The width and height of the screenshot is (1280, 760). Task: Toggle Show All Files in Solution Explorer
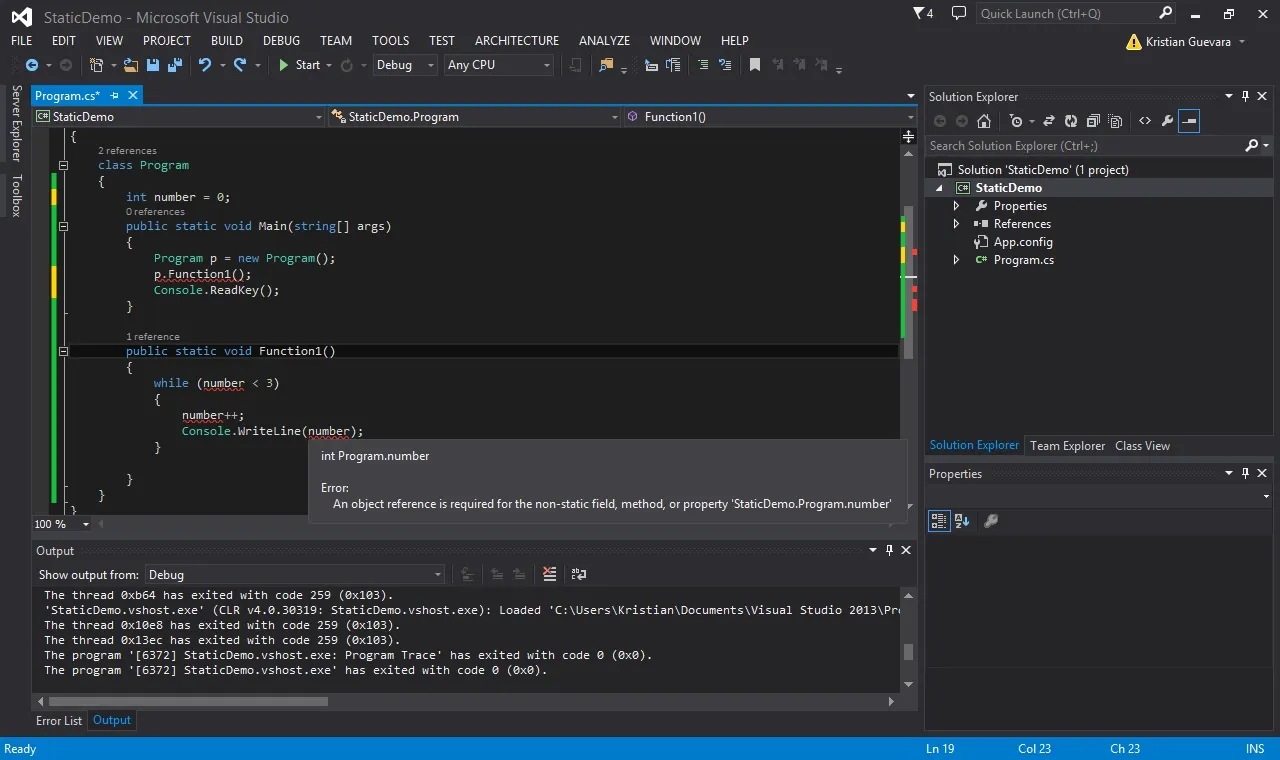pyautogui.click(x=1114, y=121)
